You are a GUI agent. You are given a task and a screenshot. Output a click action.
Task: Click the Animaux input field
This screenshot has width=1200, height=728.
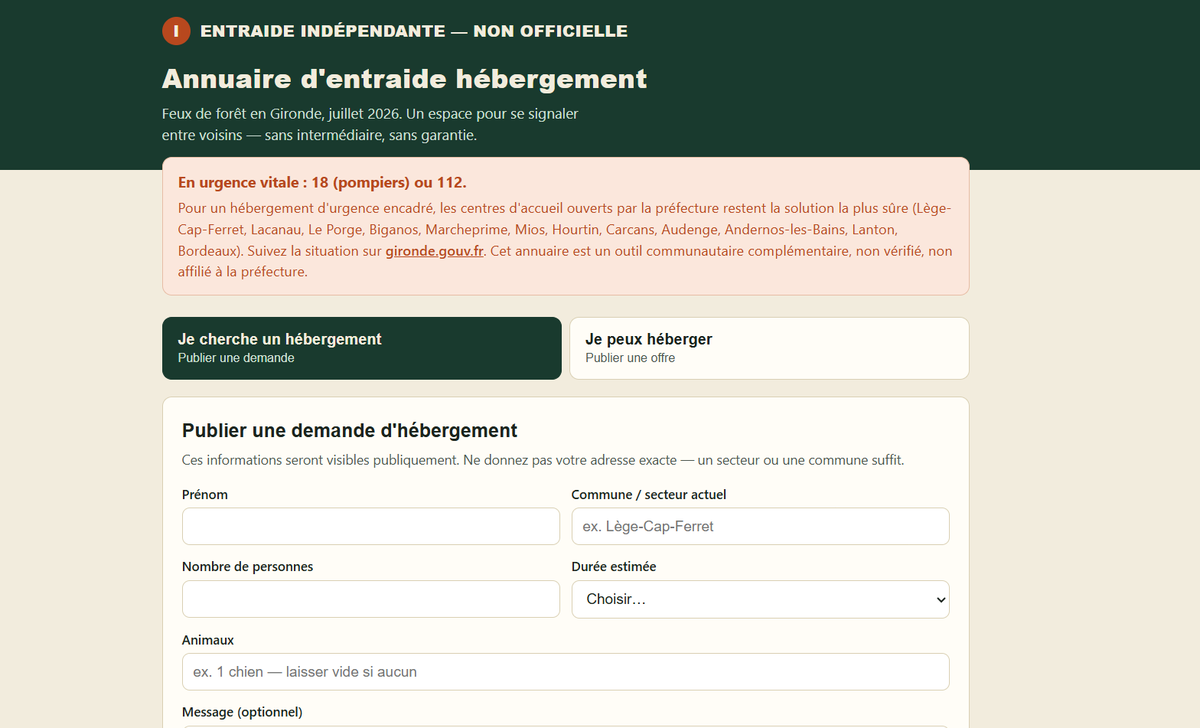coord(566,672)
